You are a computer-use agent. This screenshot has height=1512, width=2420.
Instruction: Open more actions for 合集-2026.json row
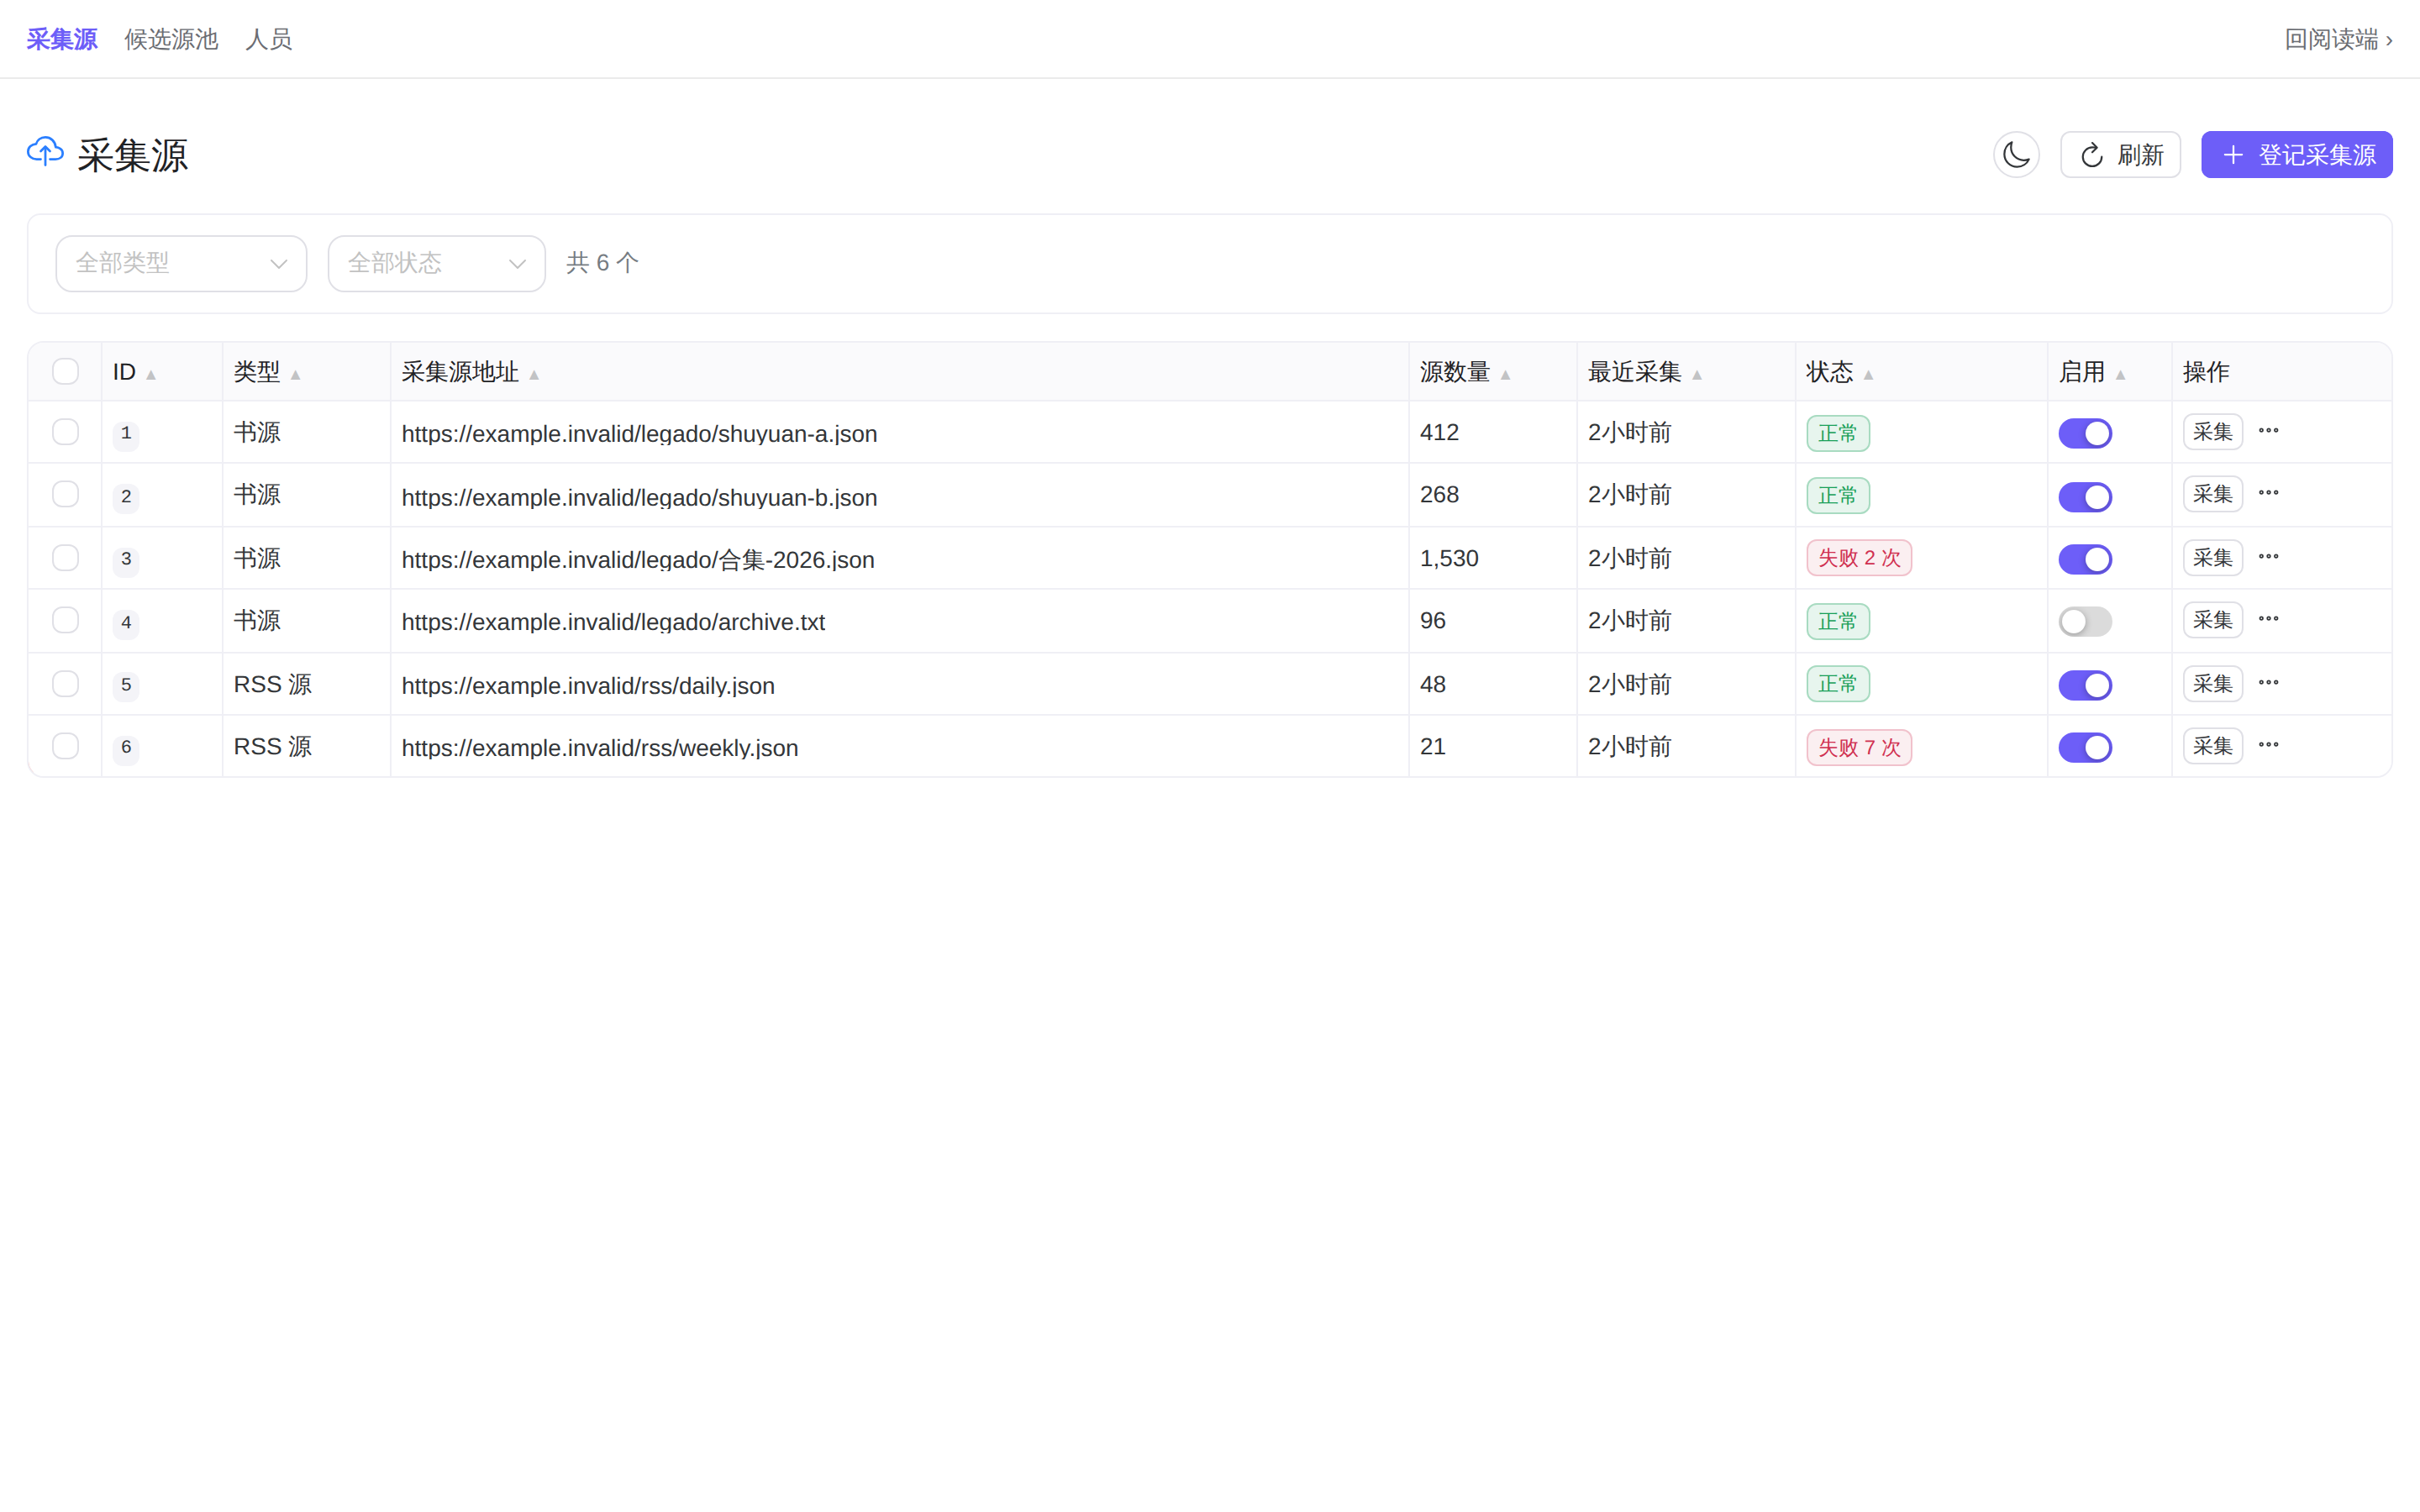coord(2268,557)
